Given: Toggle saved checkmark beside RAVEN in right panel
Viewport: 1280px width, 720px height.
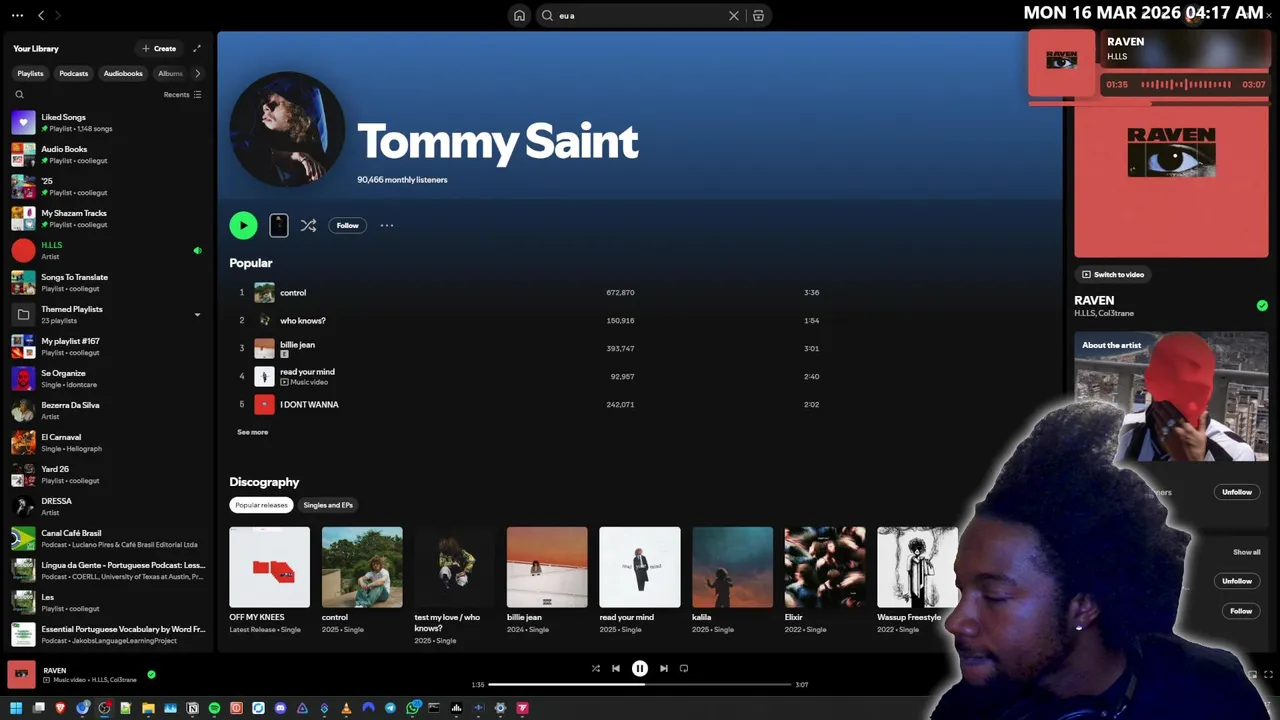Looking at the screenshot, I should point(1262,306).
